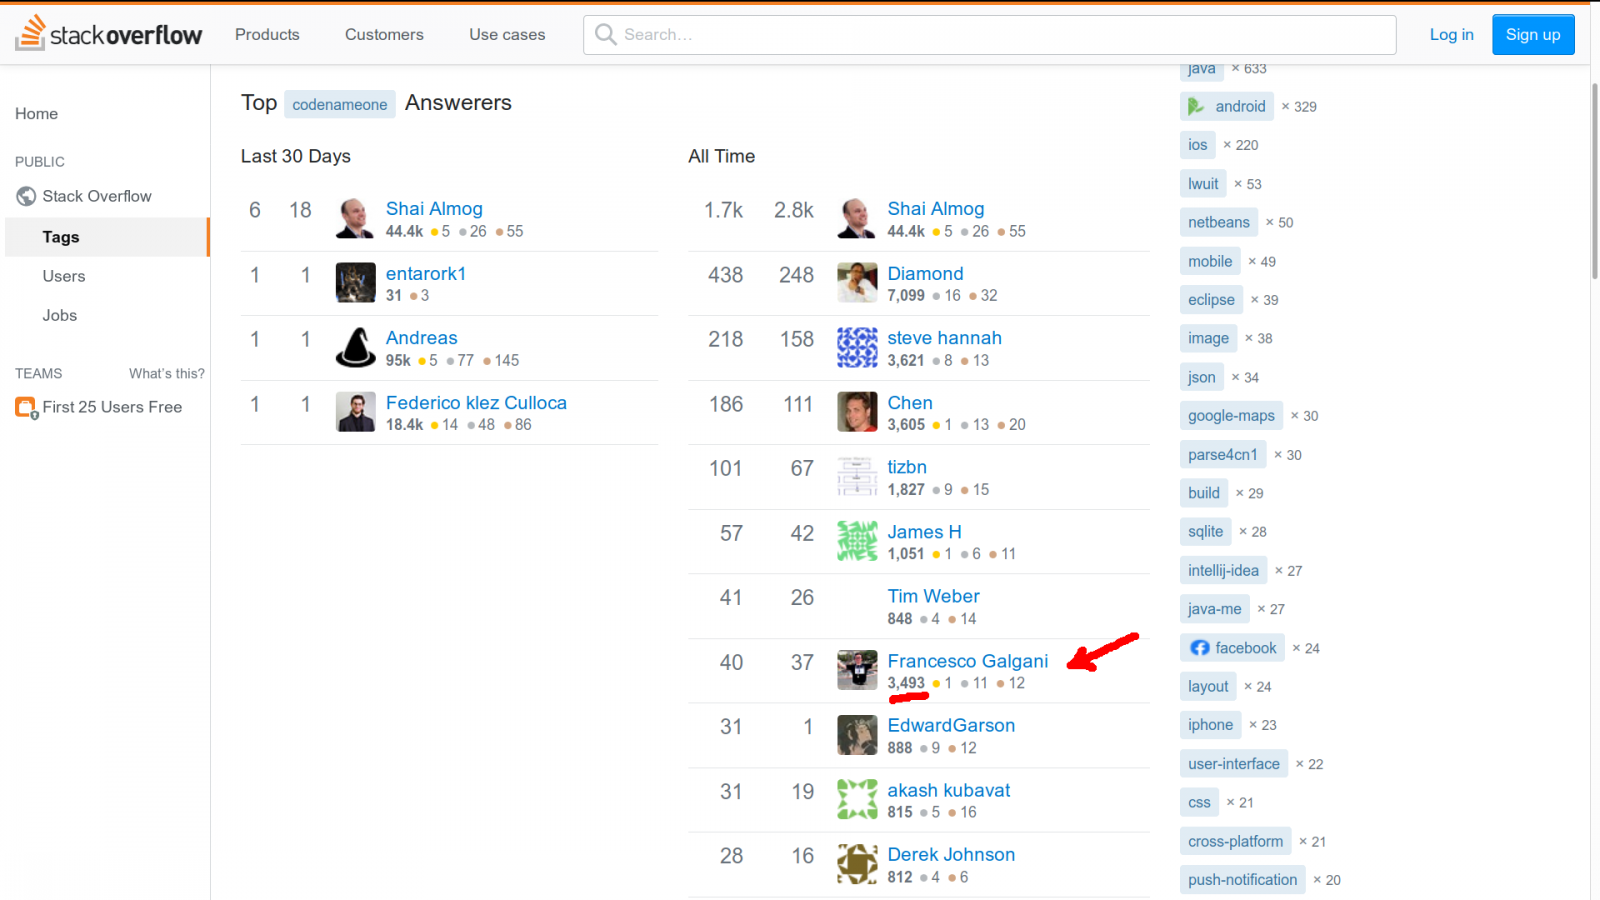Click Francesco Galgani's profile photo

pos(857,670)
